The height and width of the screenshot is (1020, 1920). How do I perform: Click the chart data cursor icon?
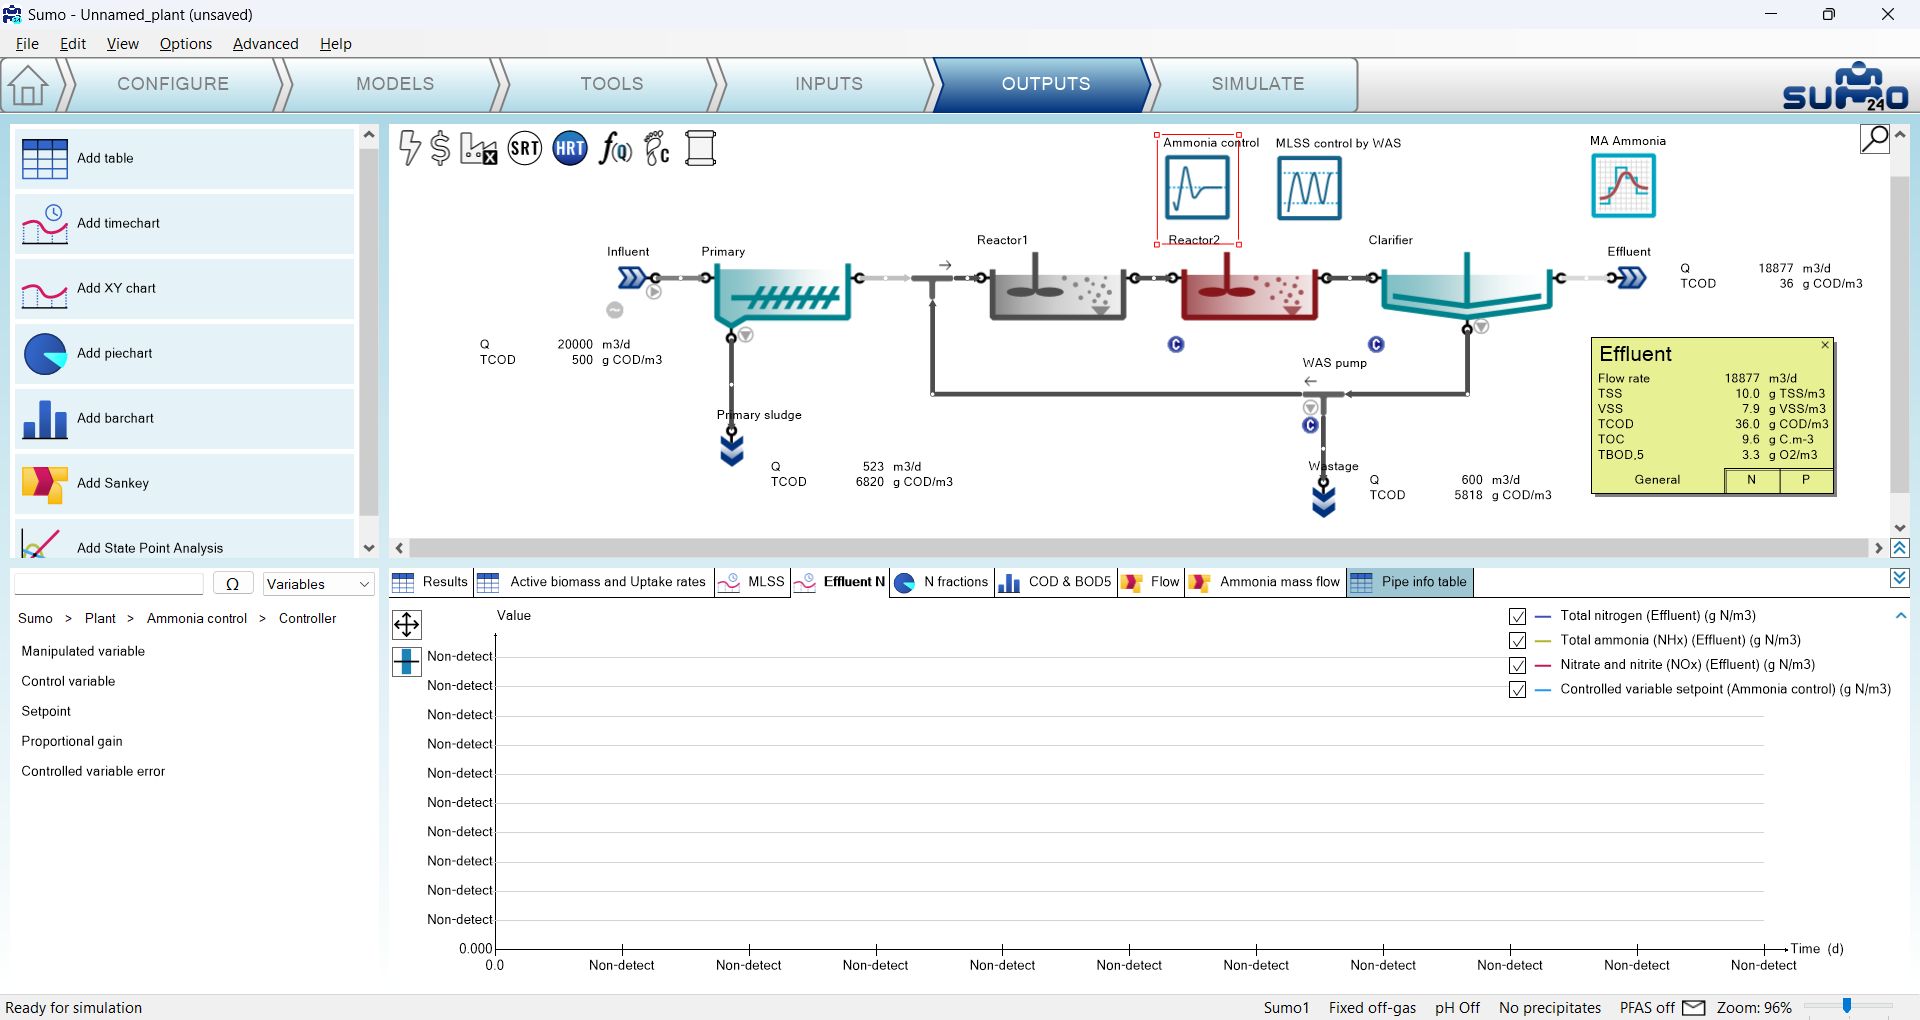[x=407, y=661]
